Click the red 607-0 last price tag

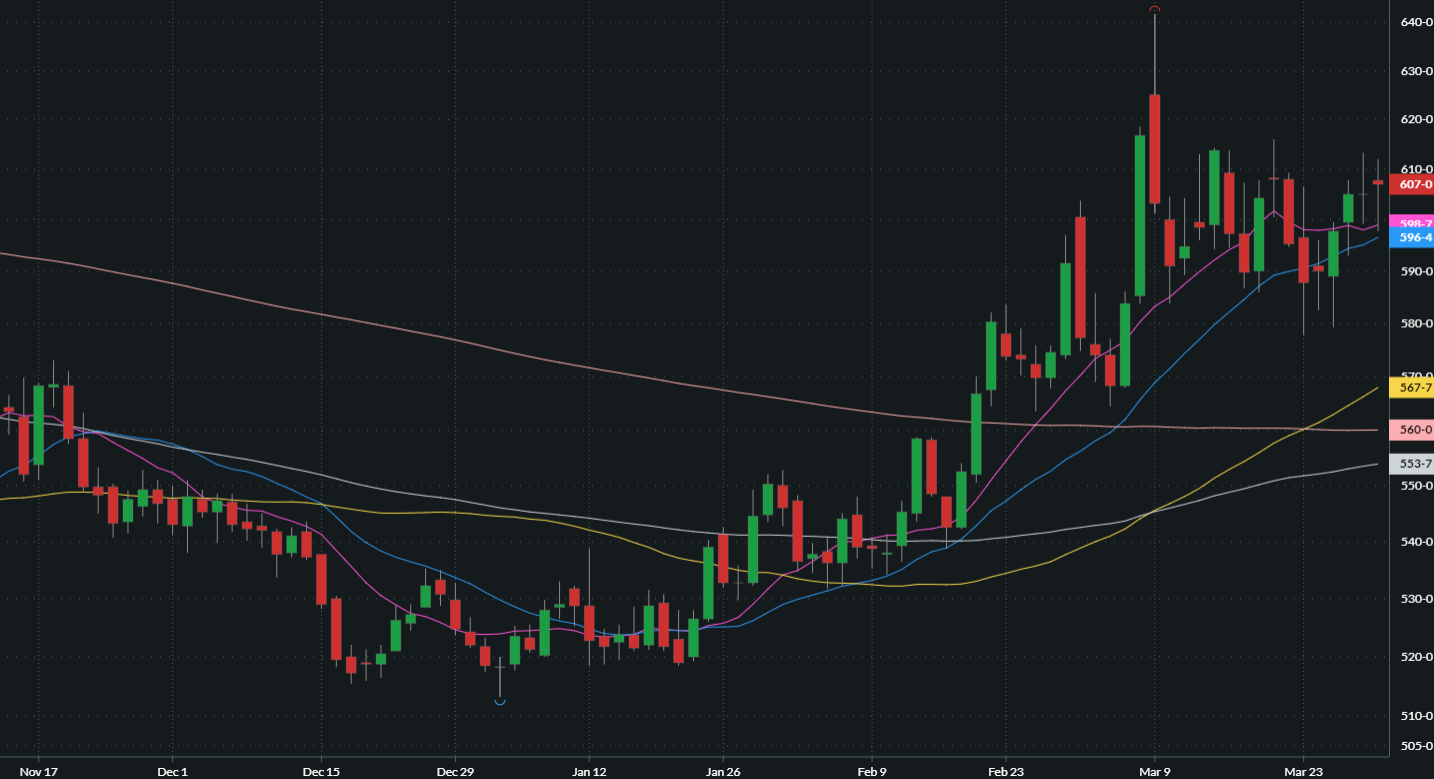(1414, 184)
